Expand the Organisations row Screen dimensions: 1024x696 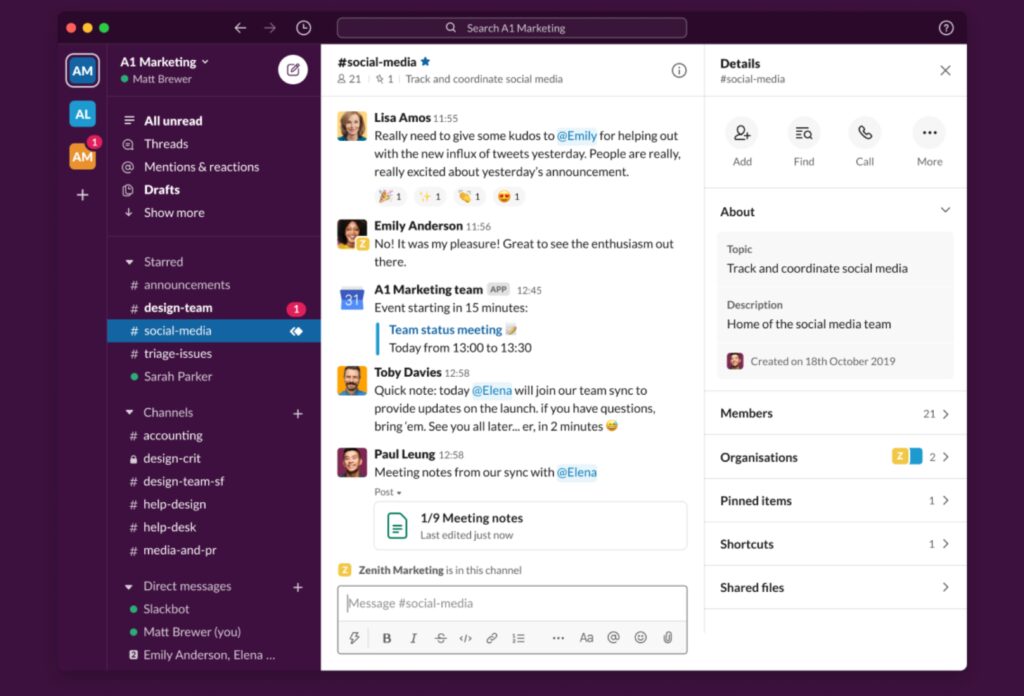(835, 457)
